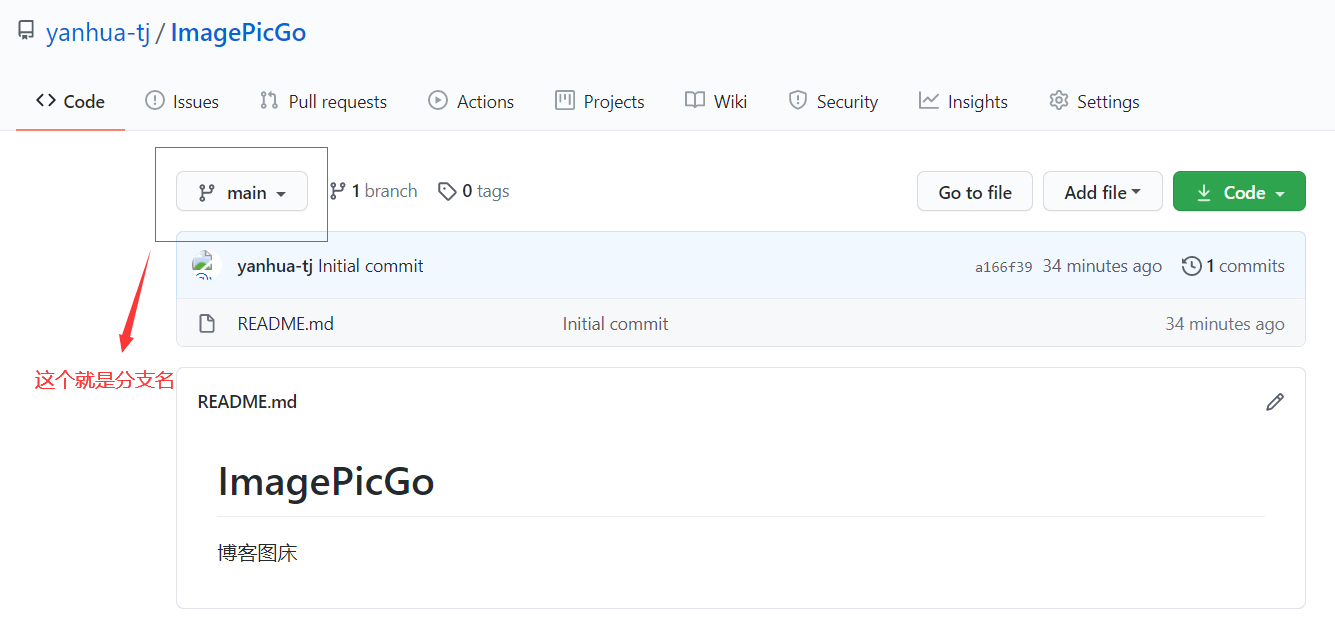Open the yanhua-tj owner profile link

pos(98,33)
